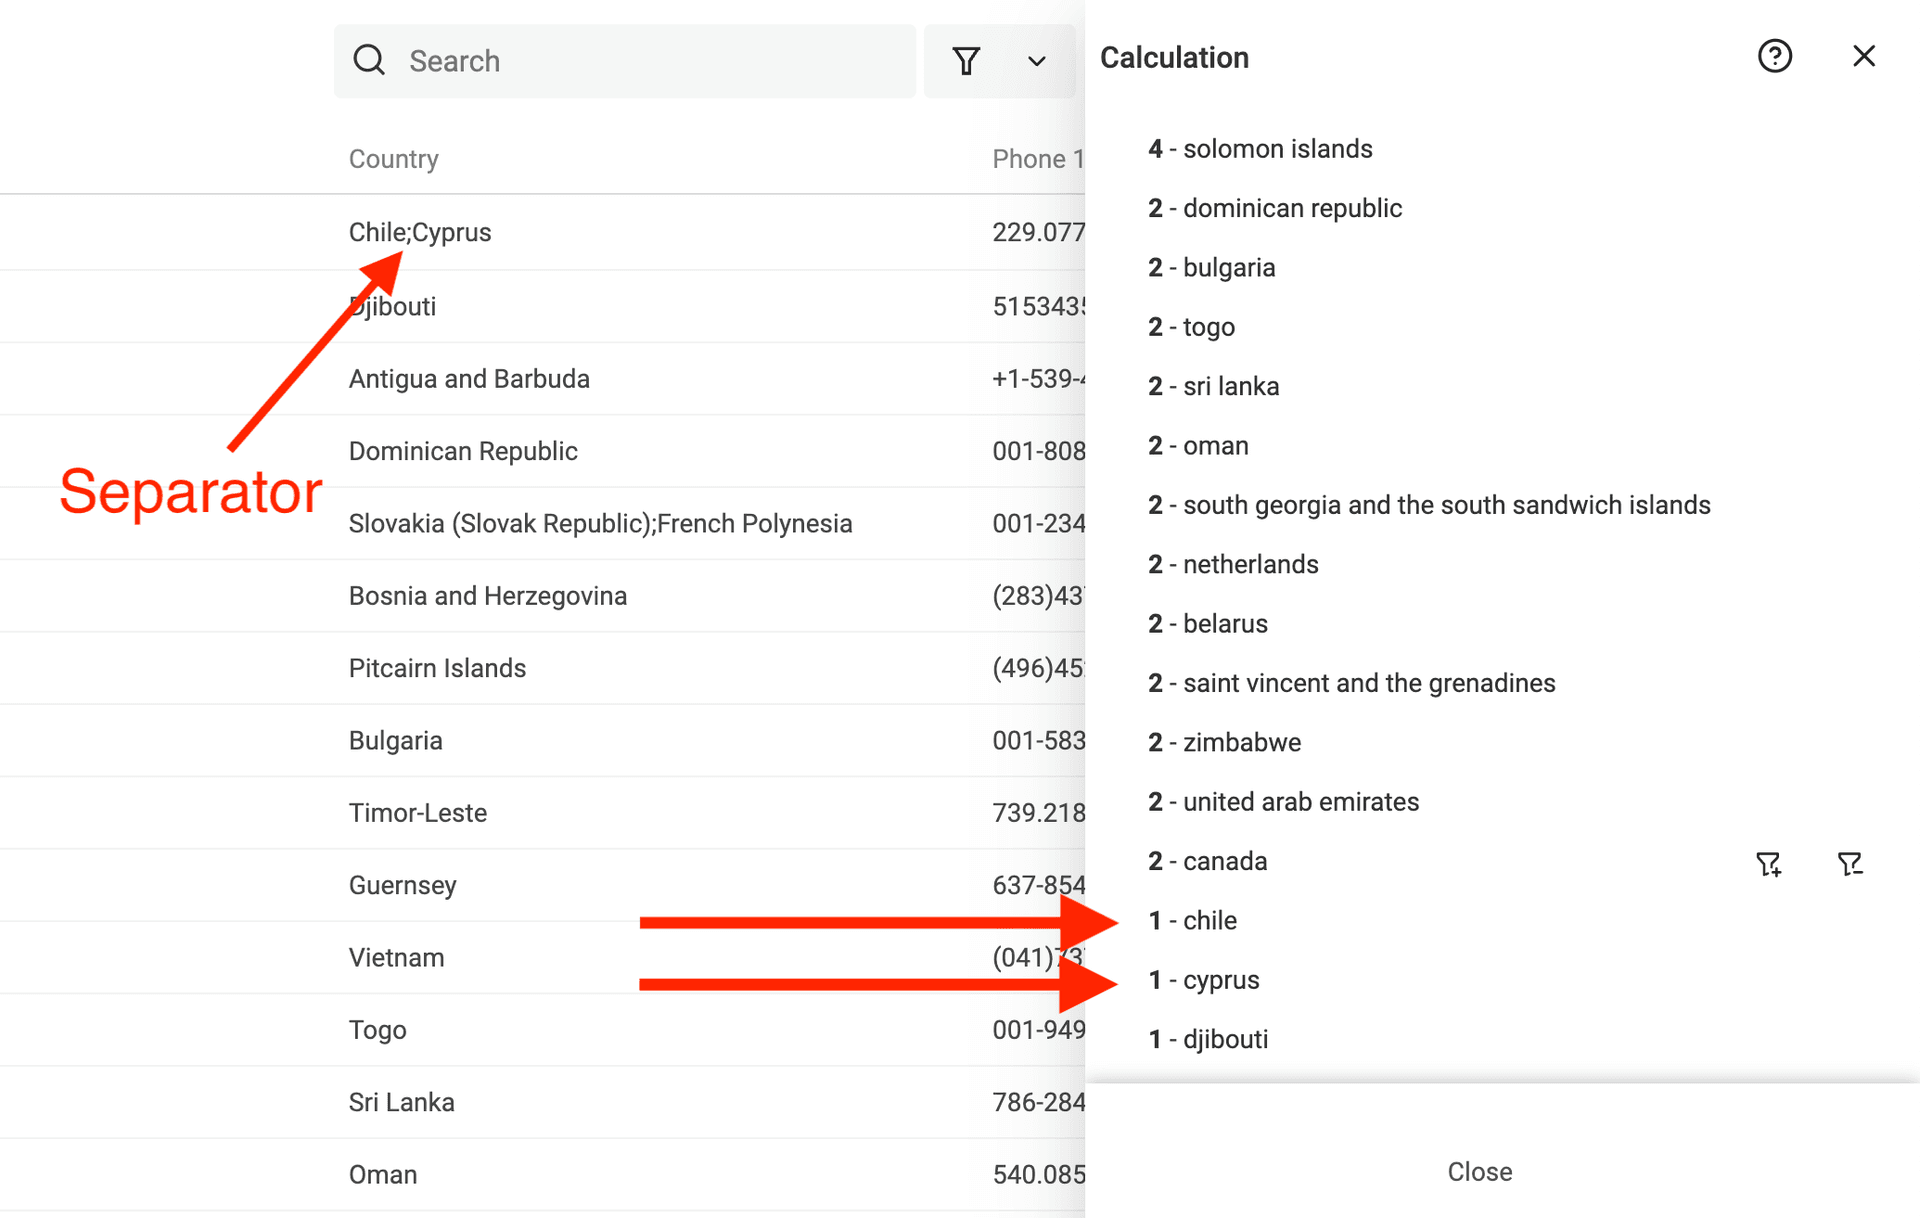1920x1218 pixels.
Task: Click the add-filter icon beside canada
Action: coord(1768,864)
